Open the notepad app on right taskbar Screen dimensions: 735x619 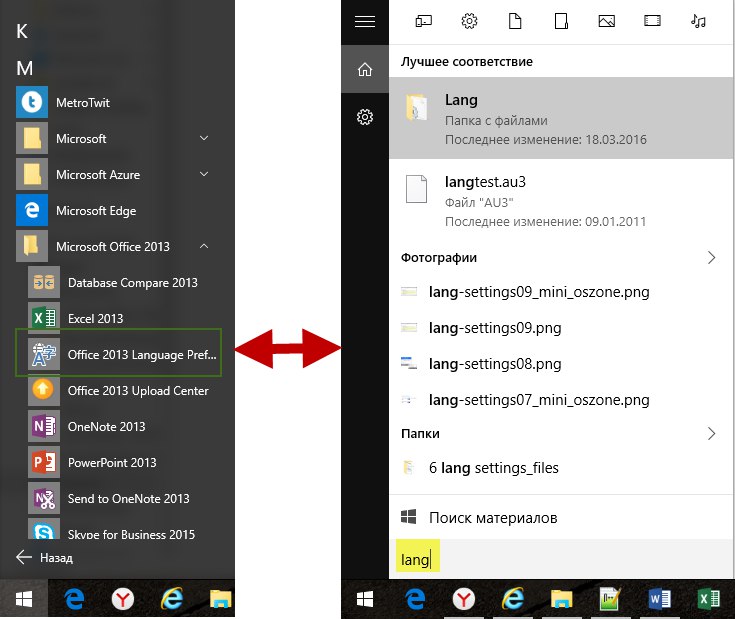click(610, 599)
